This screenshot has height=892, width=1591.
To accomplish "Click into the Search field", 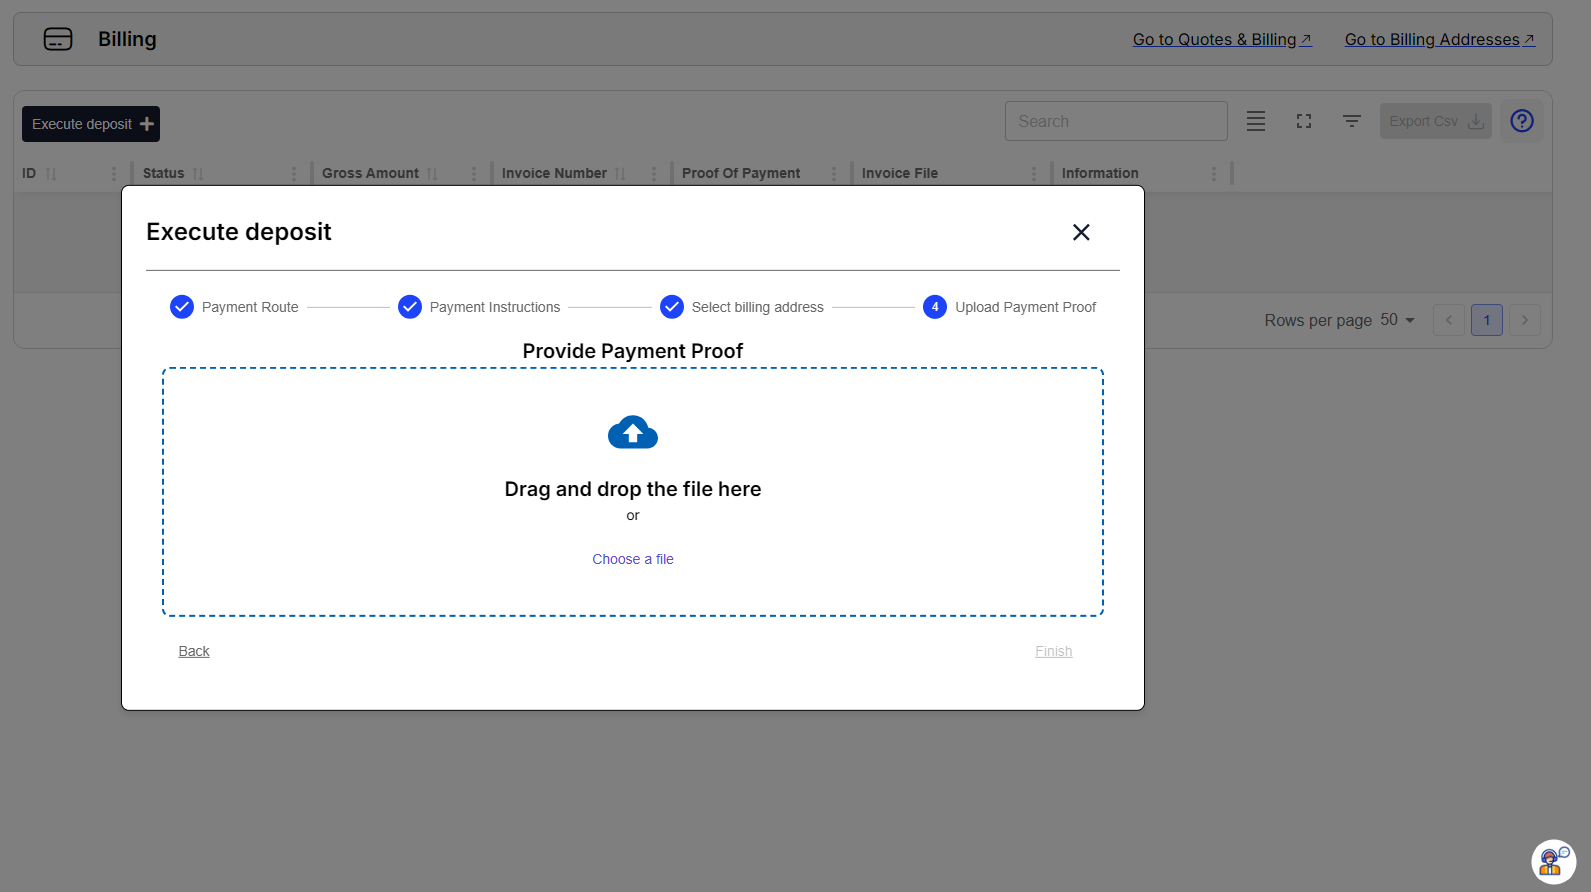I will 1115,121.
